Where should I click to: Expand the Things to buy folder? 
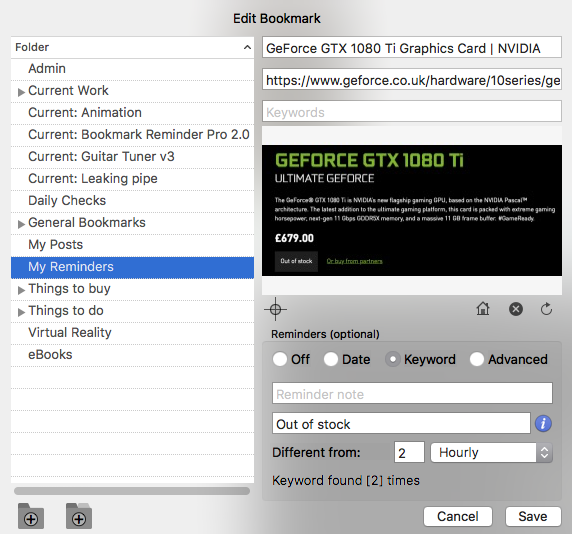point(21,290)
